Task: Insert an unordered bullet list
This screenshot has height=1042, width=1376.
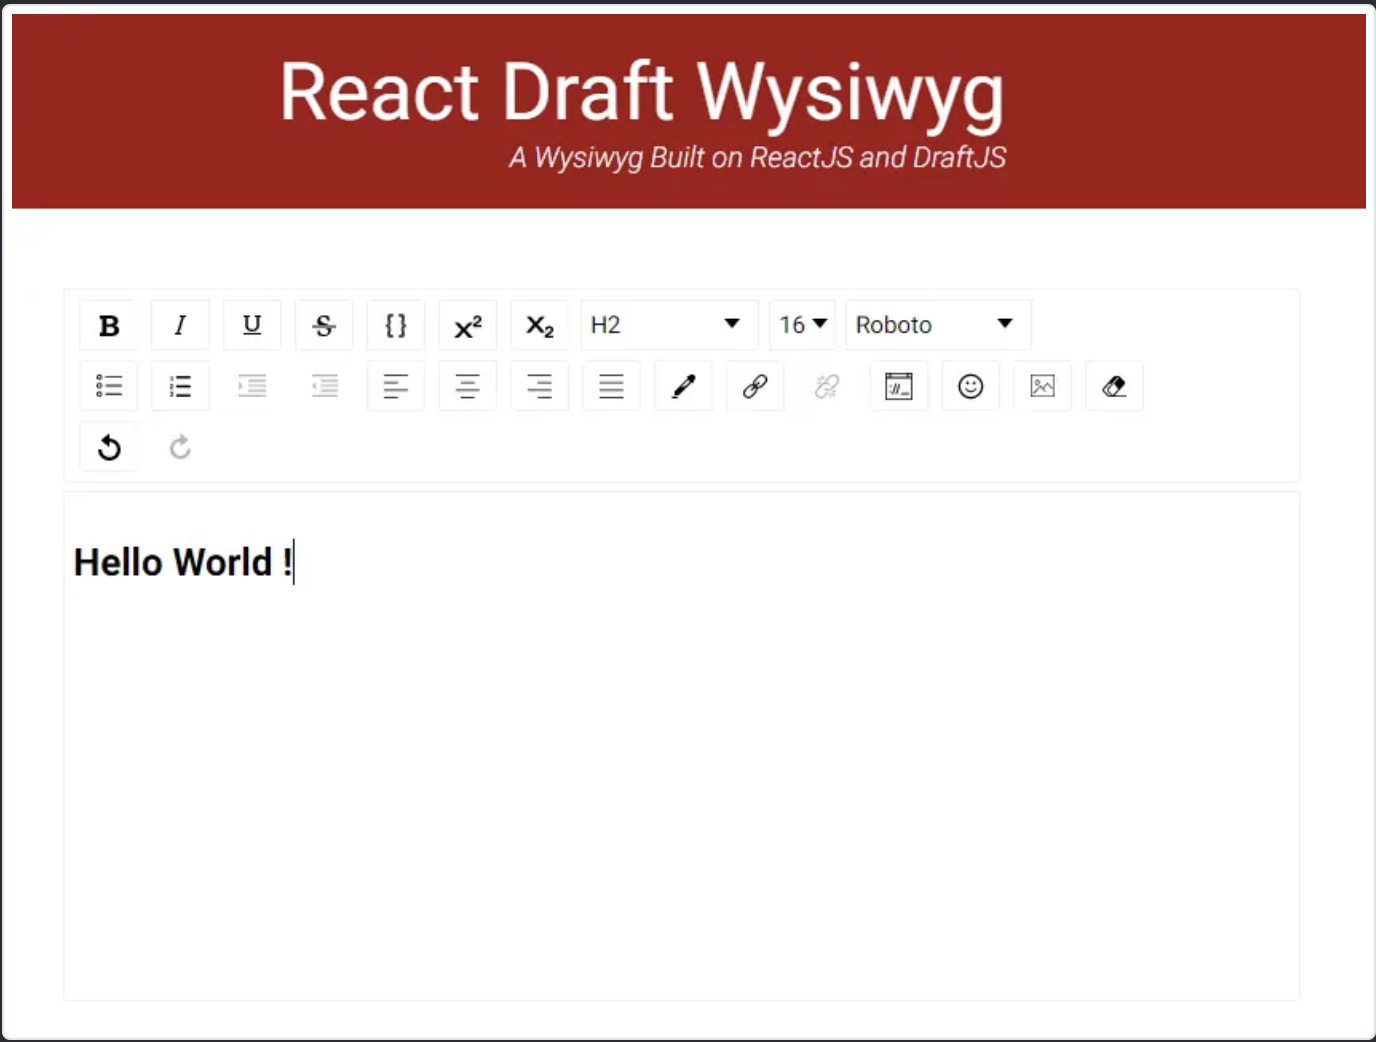Action: coord(109,386)
